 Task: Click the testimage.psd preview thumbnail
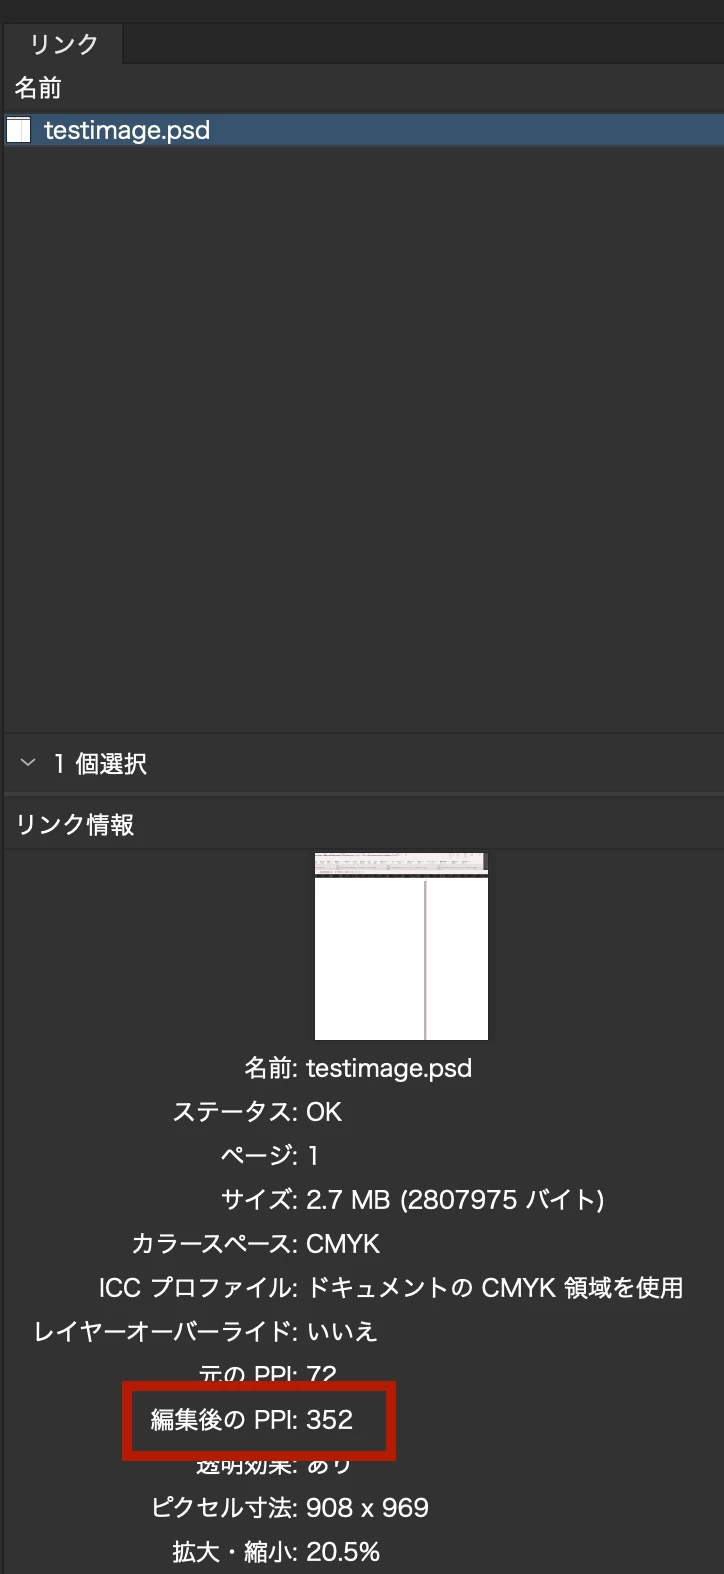[401, 946]
